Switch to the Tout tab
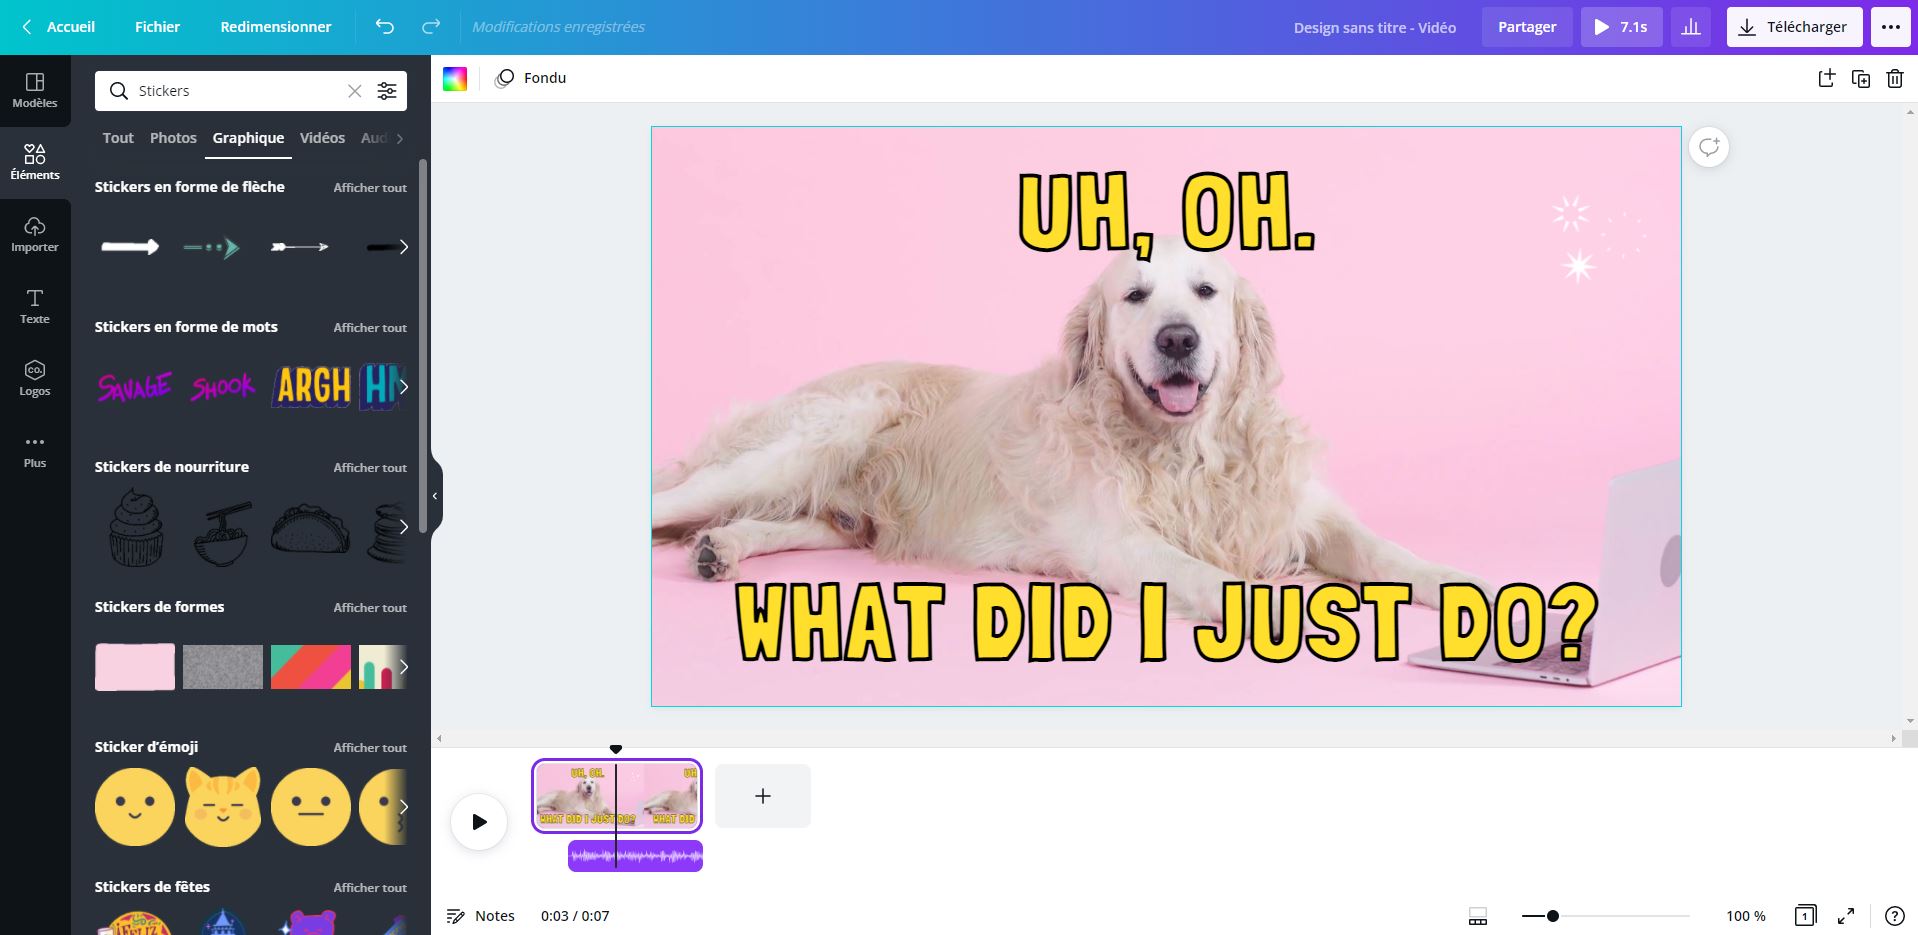This screenshot has width=1918, height=935. pyautogui.click(x=118, y=138)
